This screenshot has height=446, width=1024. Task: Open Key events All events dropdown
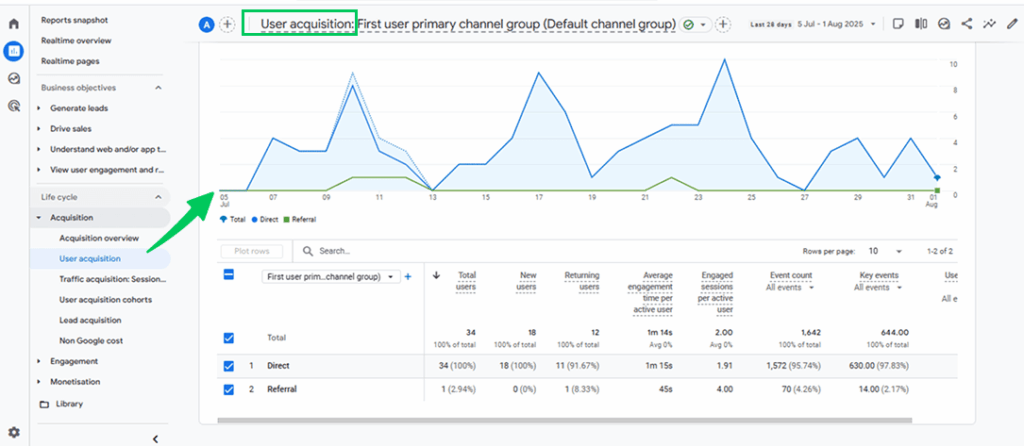point(879,287)
